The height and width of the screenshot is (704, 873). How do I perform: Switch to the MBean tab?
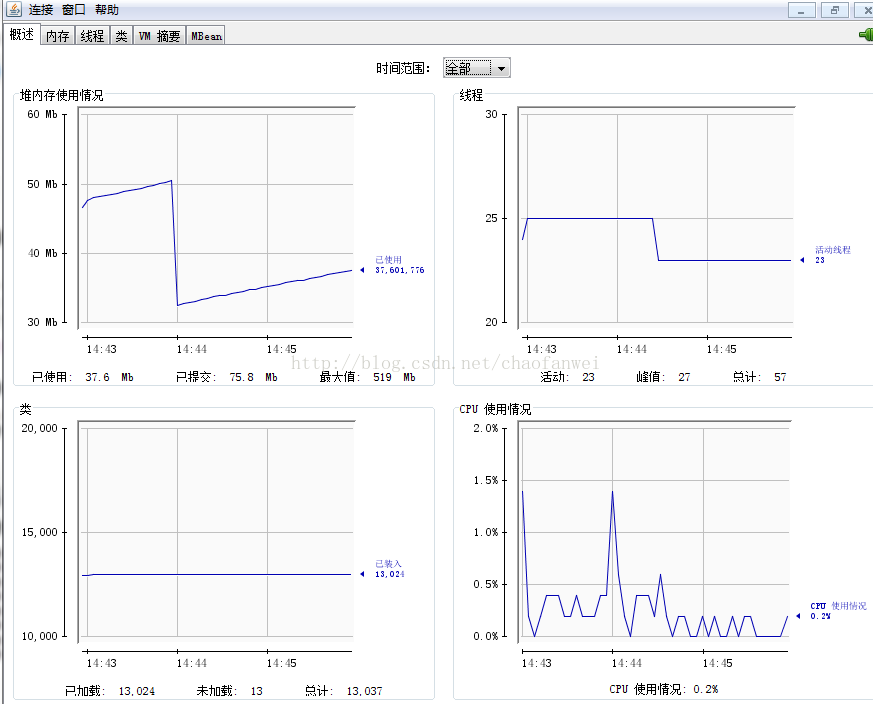coord(206,36)
